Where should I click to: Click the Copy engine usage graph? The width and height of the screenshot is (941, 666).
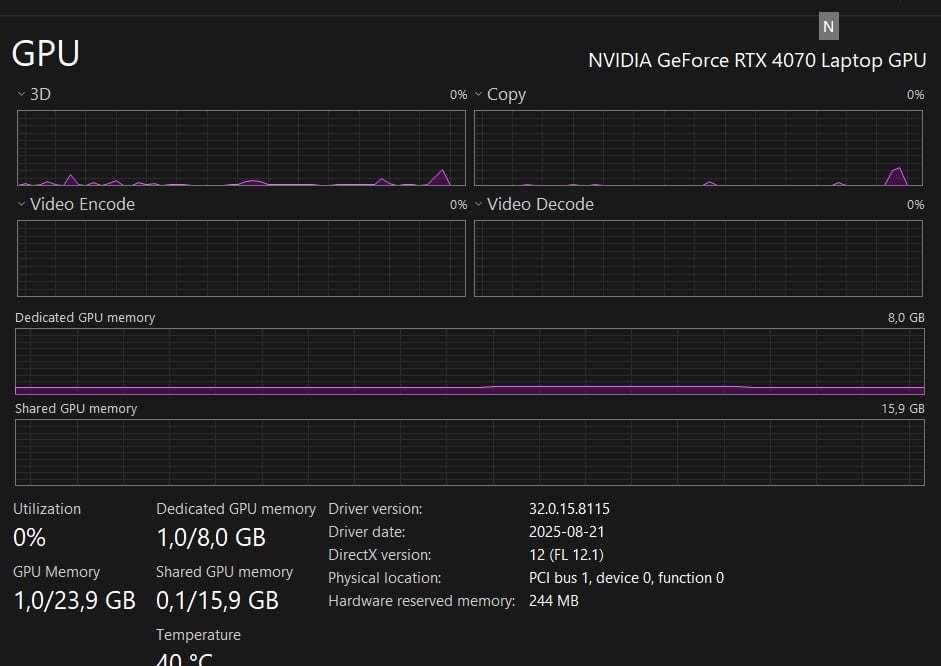pos(698,148)
